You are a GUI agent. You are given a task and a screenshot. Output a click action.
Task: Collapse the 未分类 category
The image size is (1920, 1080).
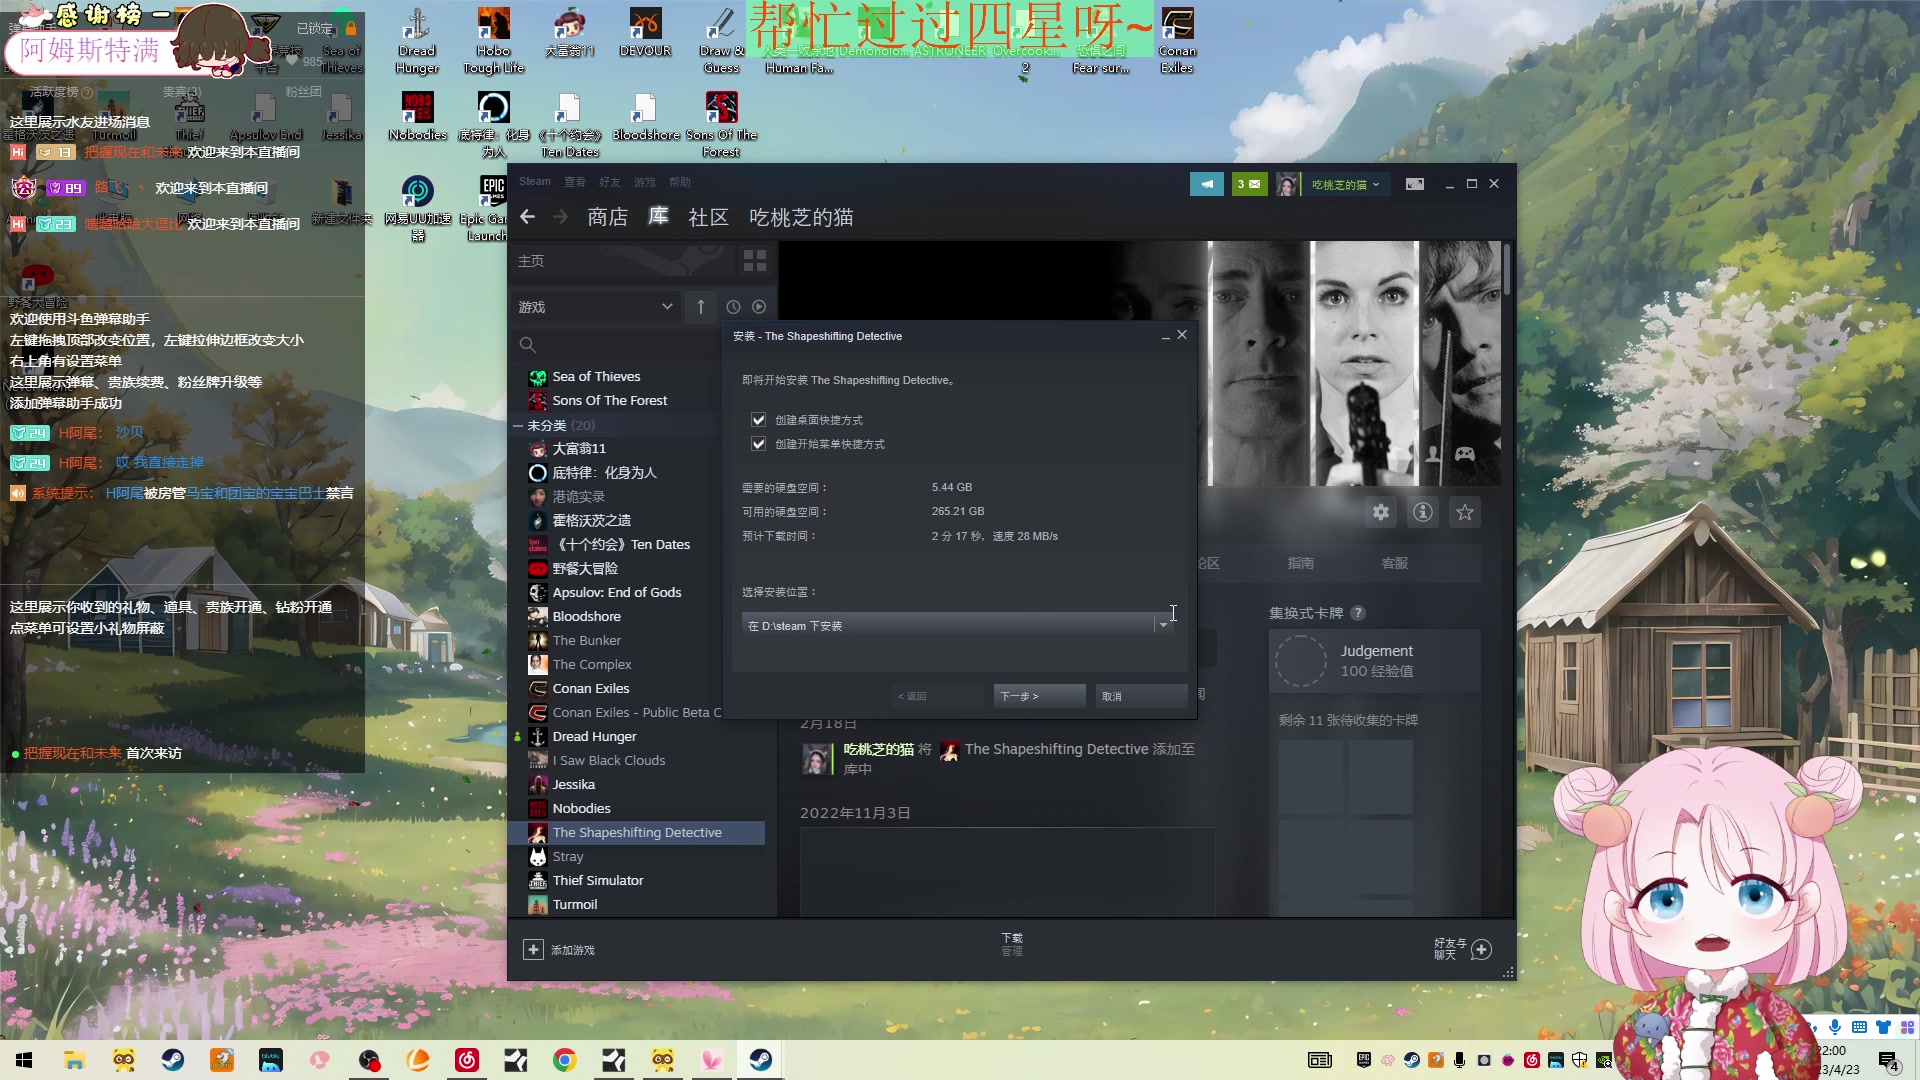point(518,425)
